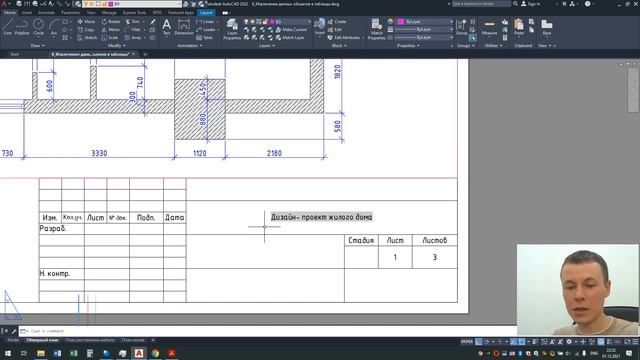Image resolution: width=640 pixels, height=360 pixels.
Task: Click Make Current layer button
Action: pos(291,29)
